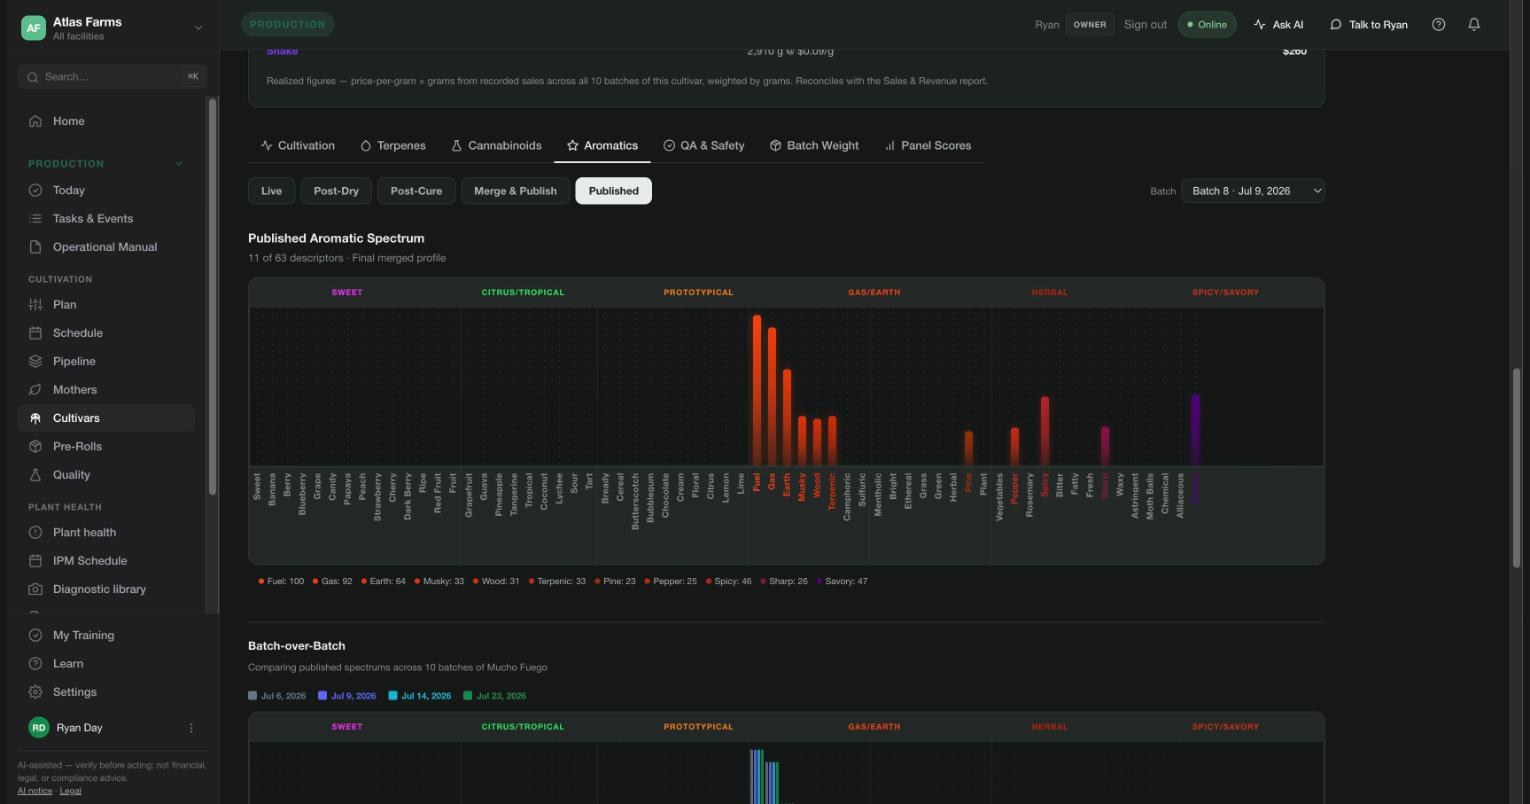Click the Fuel bar in spectrum chart
Image resolution: width=1530 pixels, height=804 pixels.
[757, 390]
